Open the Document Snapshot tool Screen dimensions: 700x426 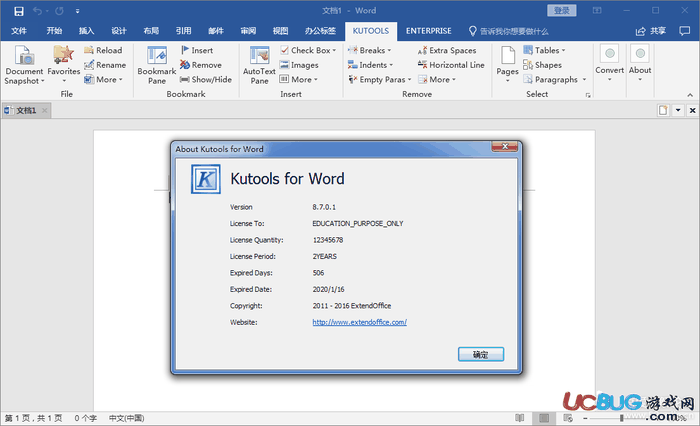click(24, 65)
